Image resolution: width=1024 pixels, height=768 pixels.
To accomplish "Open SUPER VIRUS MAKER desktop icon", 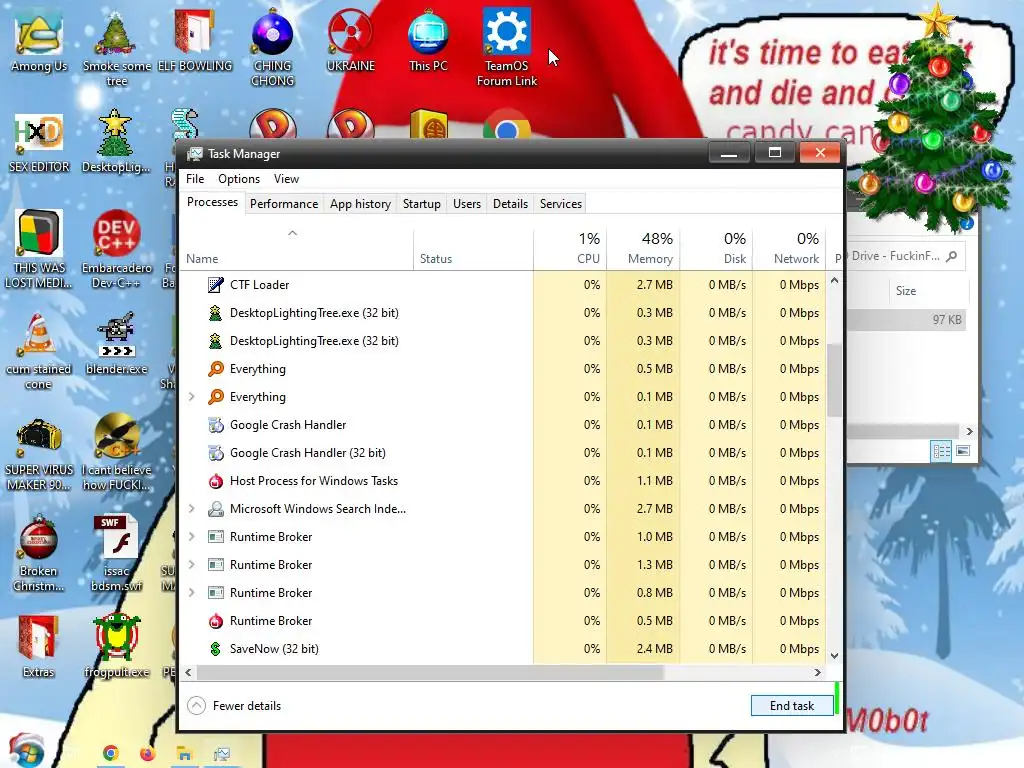I will (39, 452).
